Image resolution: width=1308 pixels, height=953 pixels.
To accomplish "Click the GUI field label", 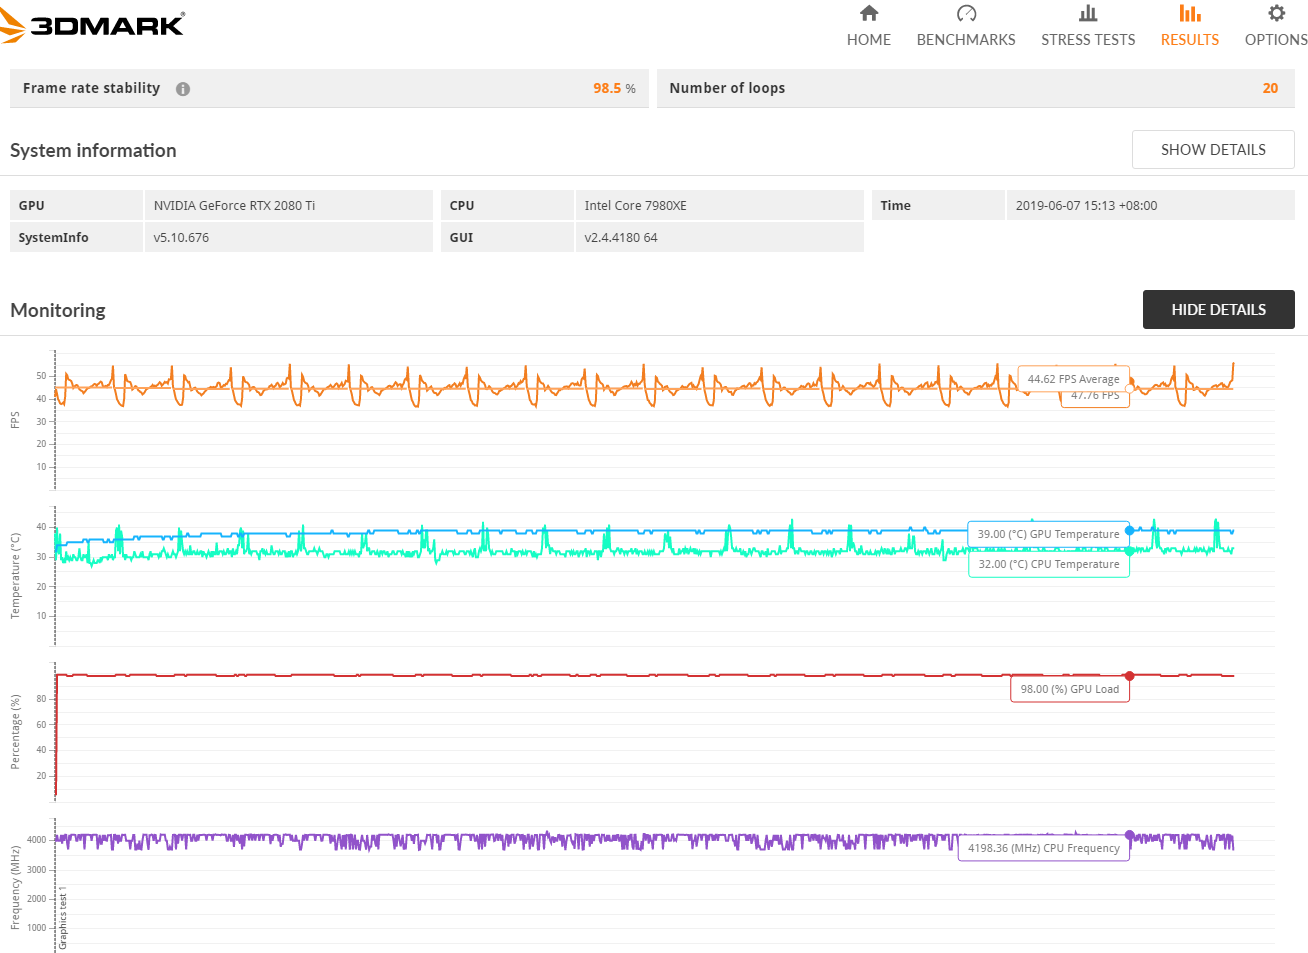I will (x=461, y=238).
